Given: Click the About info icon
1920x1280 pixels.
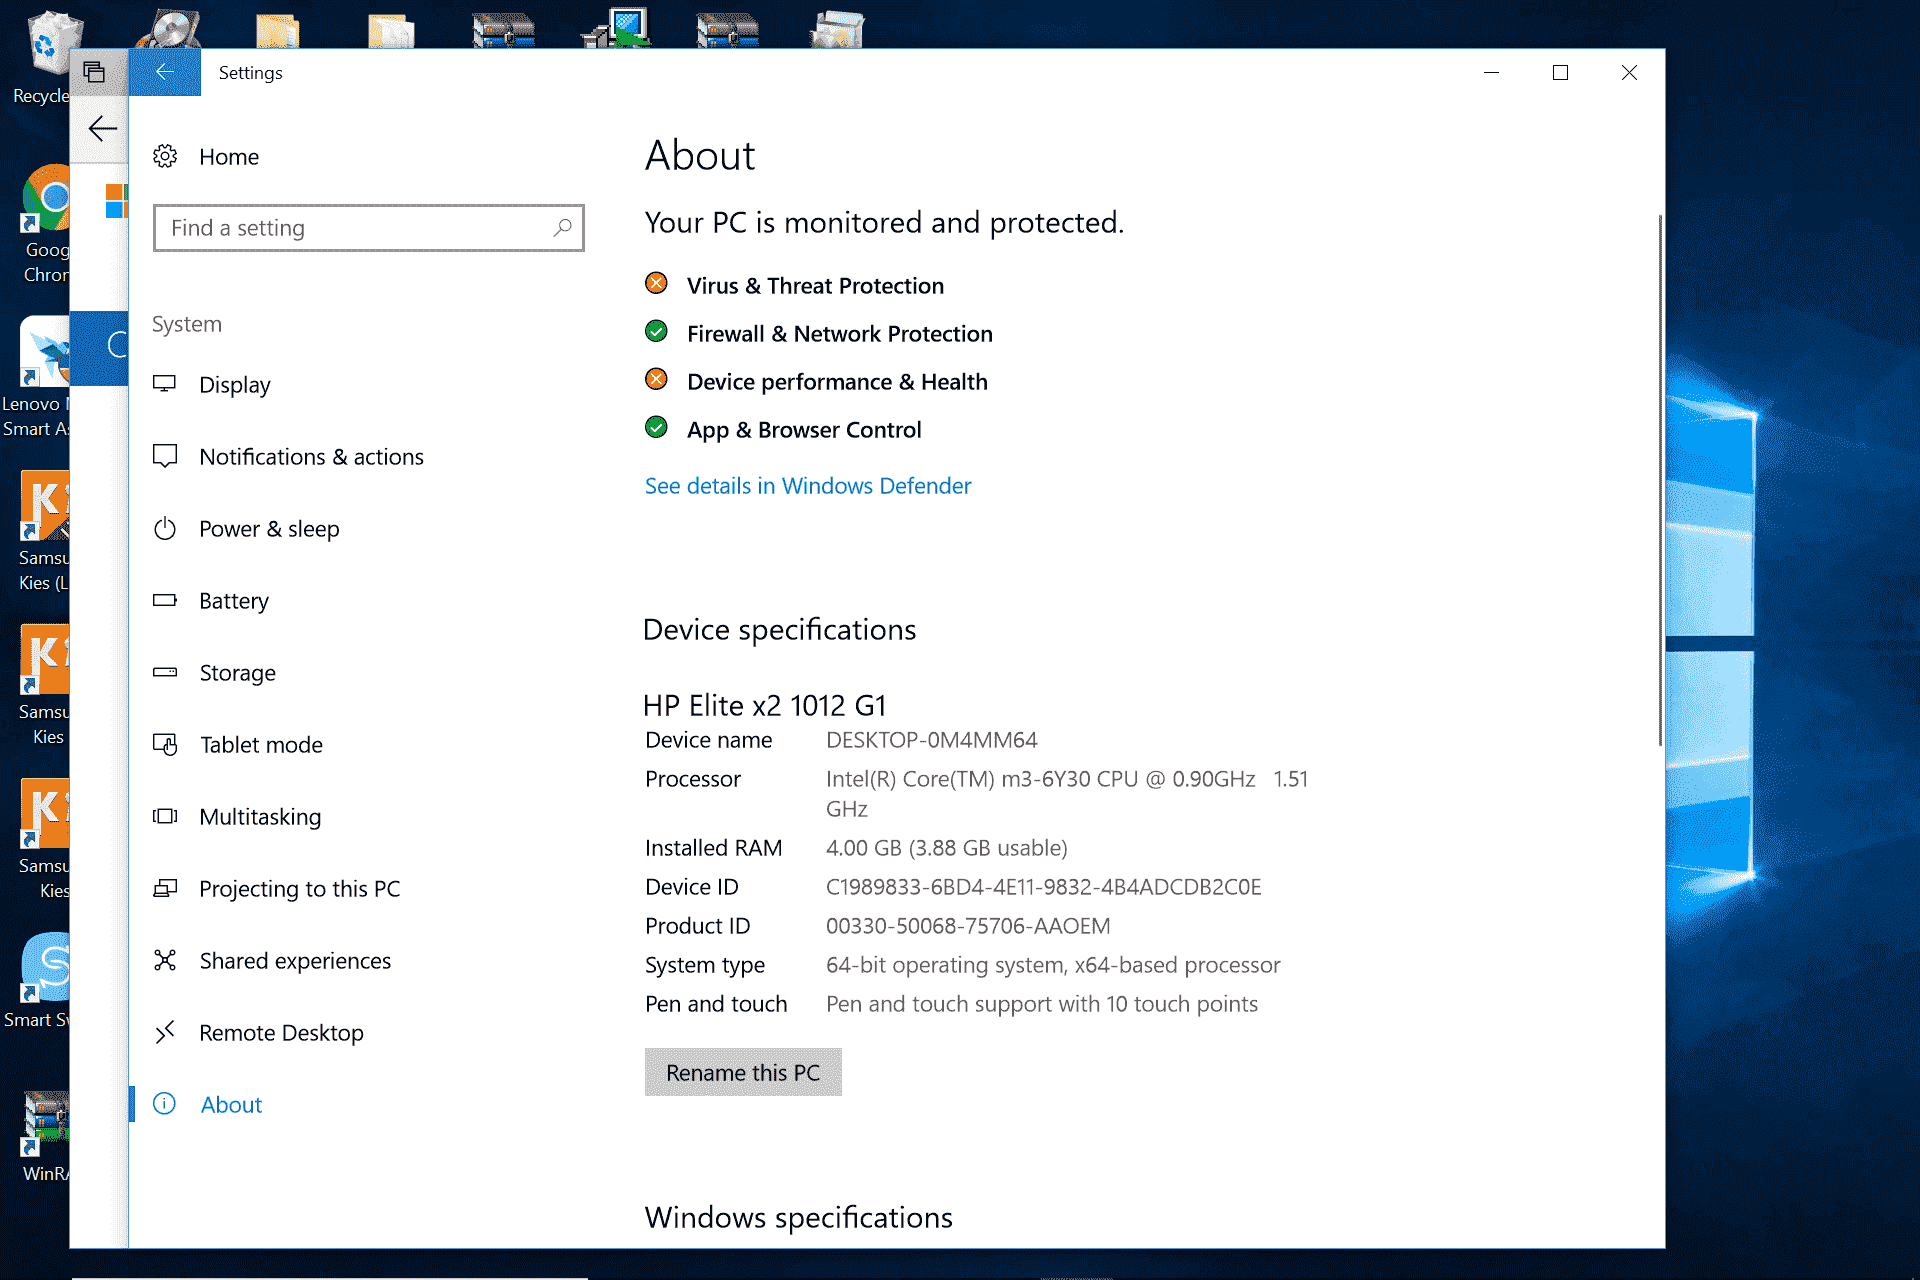Looking at the screenshot, I should point(165,1104).
